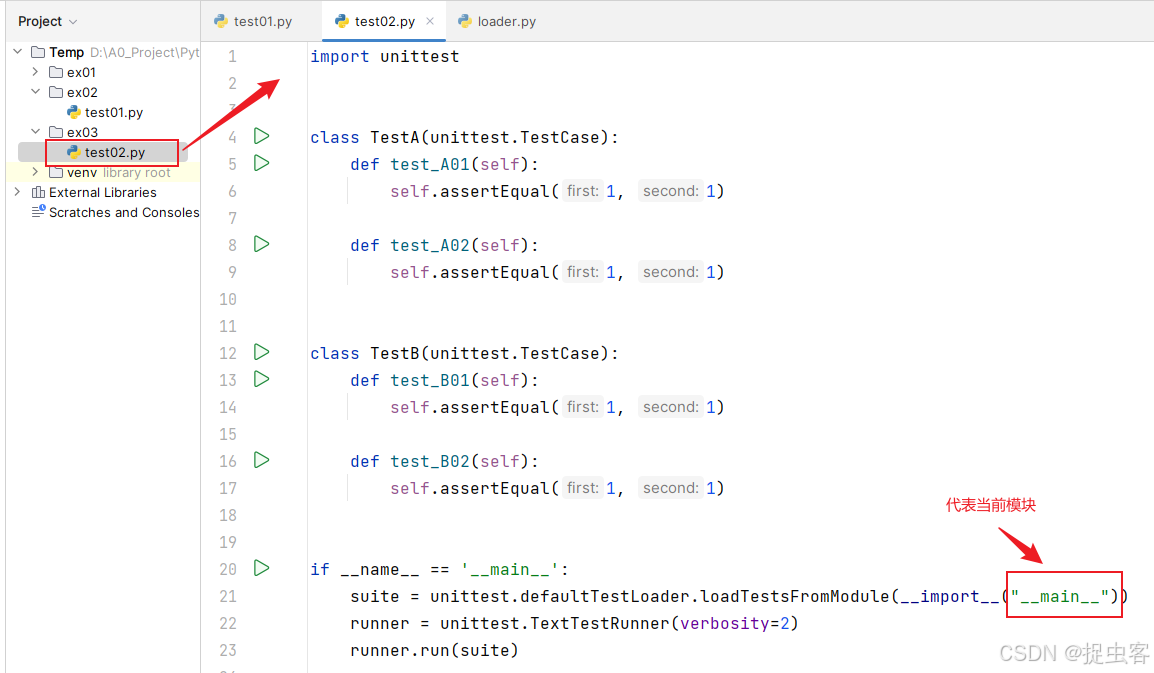Click 'def test_B02(self):' text
This screenshot has height=673, width=1154.
click(x=444, y=462)
